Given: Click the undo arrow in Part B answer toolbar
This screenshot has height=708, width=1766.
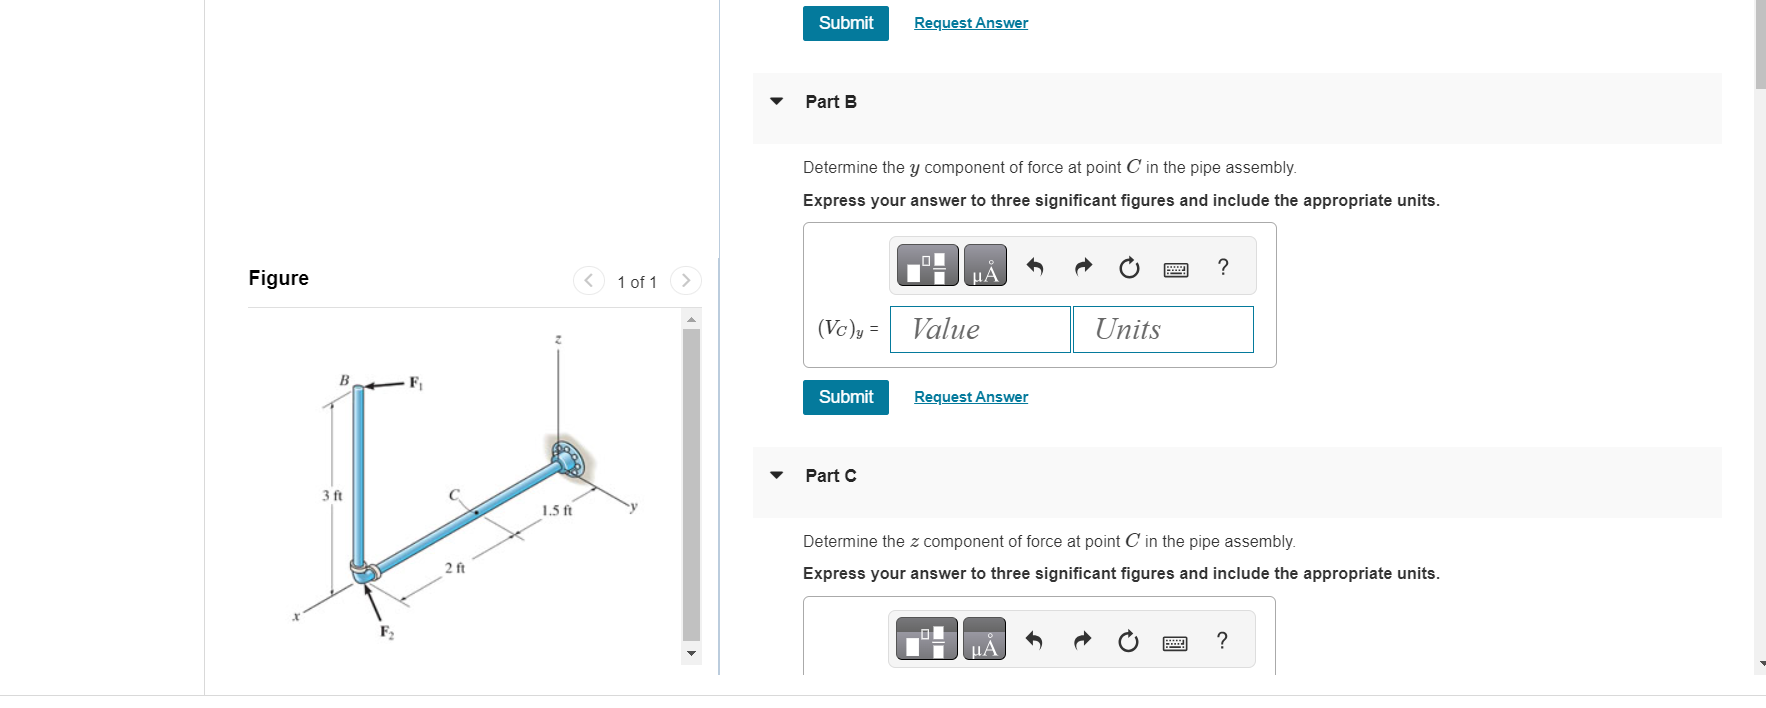Looking at the screenshot, I should (x=1034, y=267).
